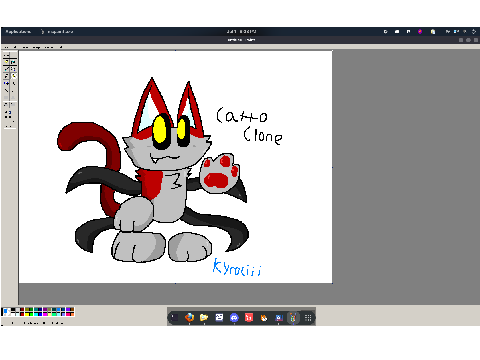Pick the bright yellow palette swatch
This screenshot has width=480, height=360.
point(27,314)
